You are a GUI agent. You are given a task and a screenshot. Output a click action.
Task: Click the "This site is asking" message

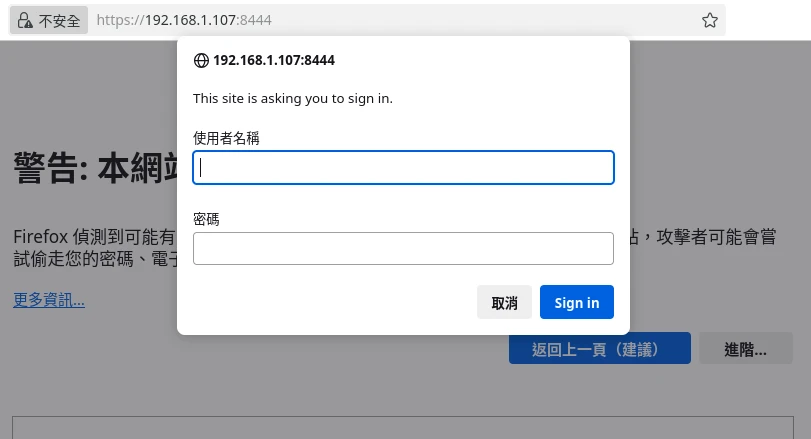(293, 99)
